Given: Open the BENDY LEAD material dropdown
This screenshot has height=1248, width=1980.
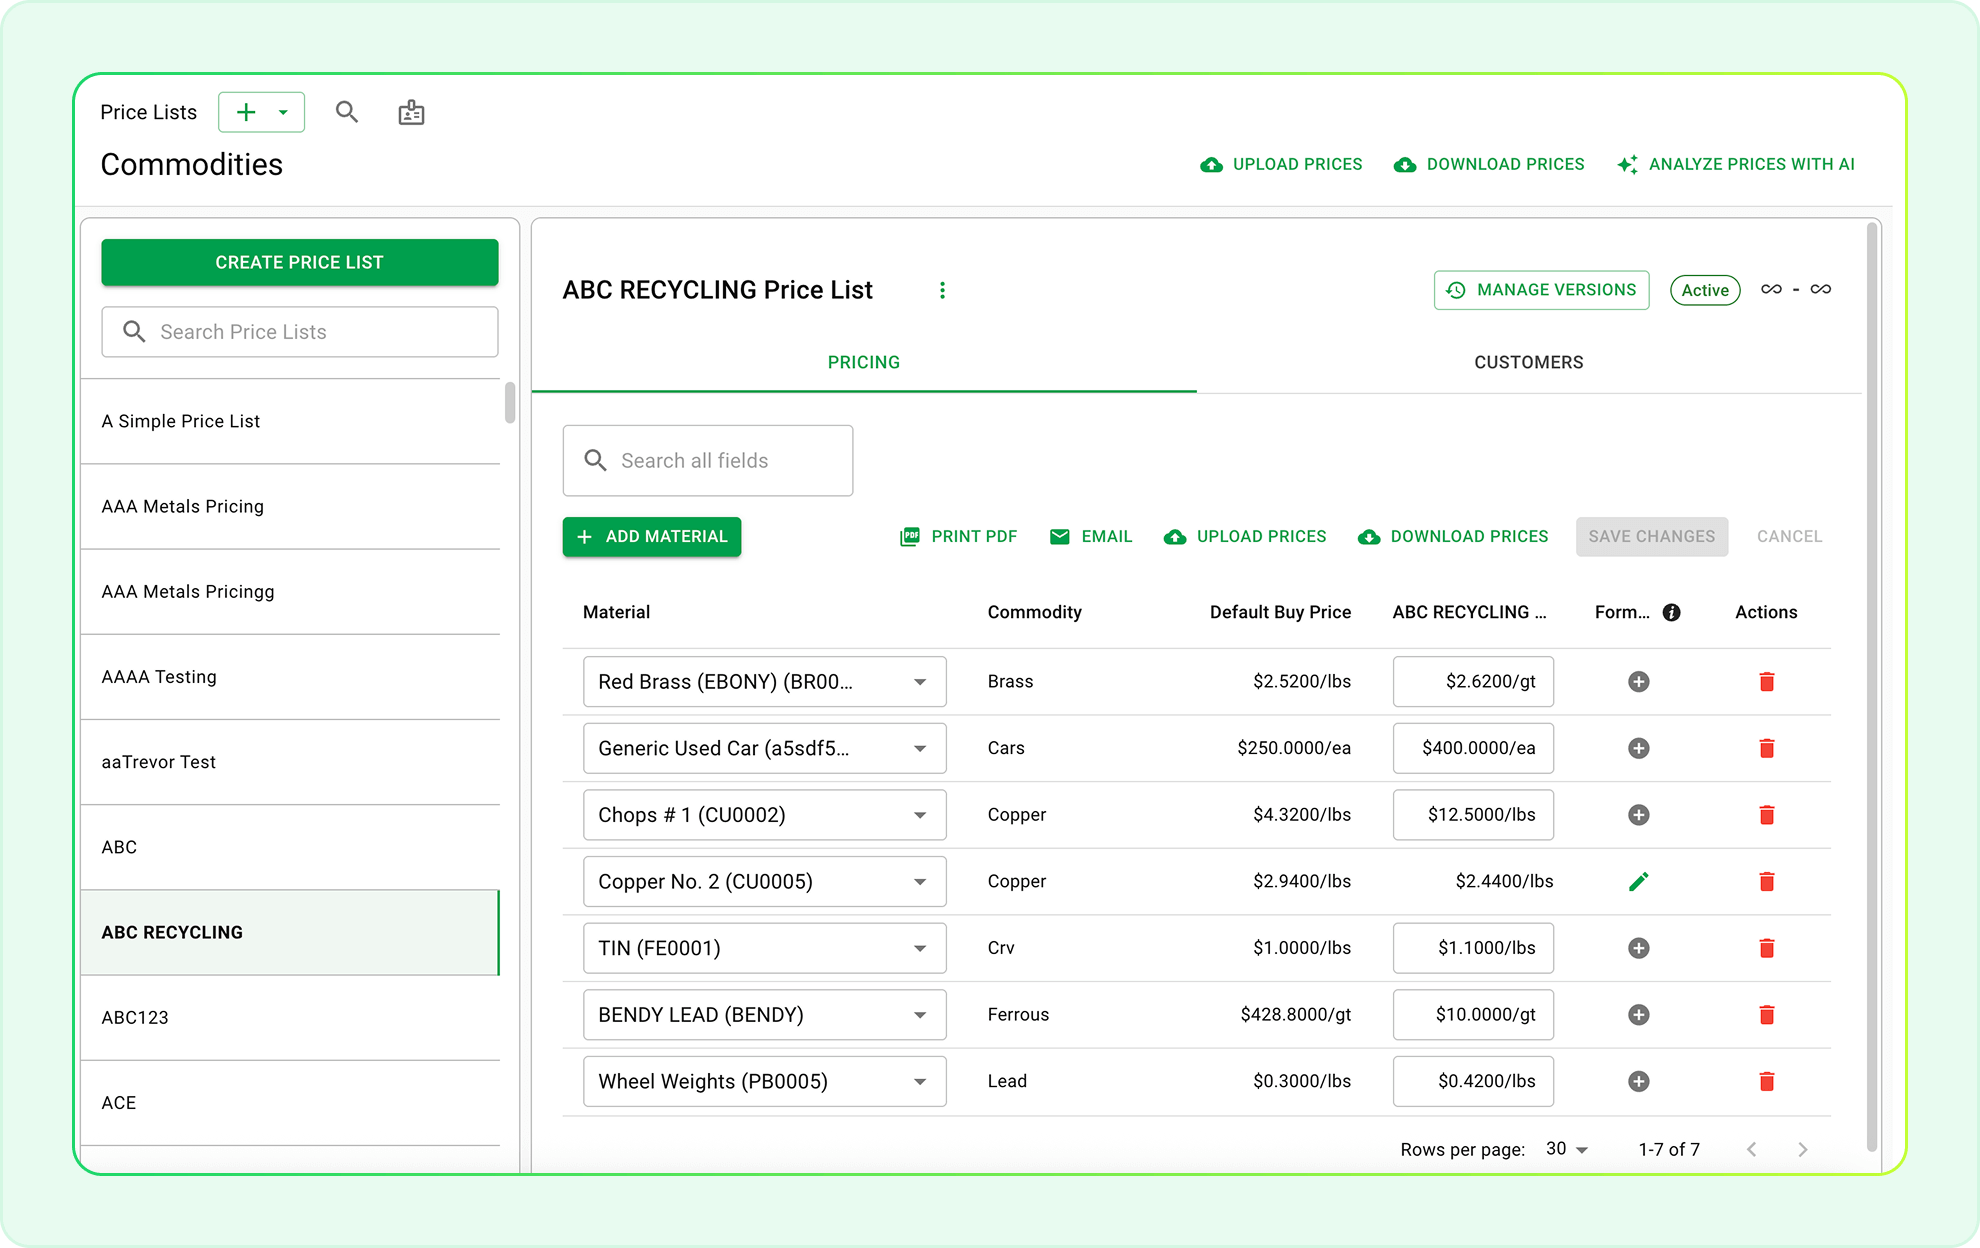Looking at the screenshot, I should [x=919, y=1015].
